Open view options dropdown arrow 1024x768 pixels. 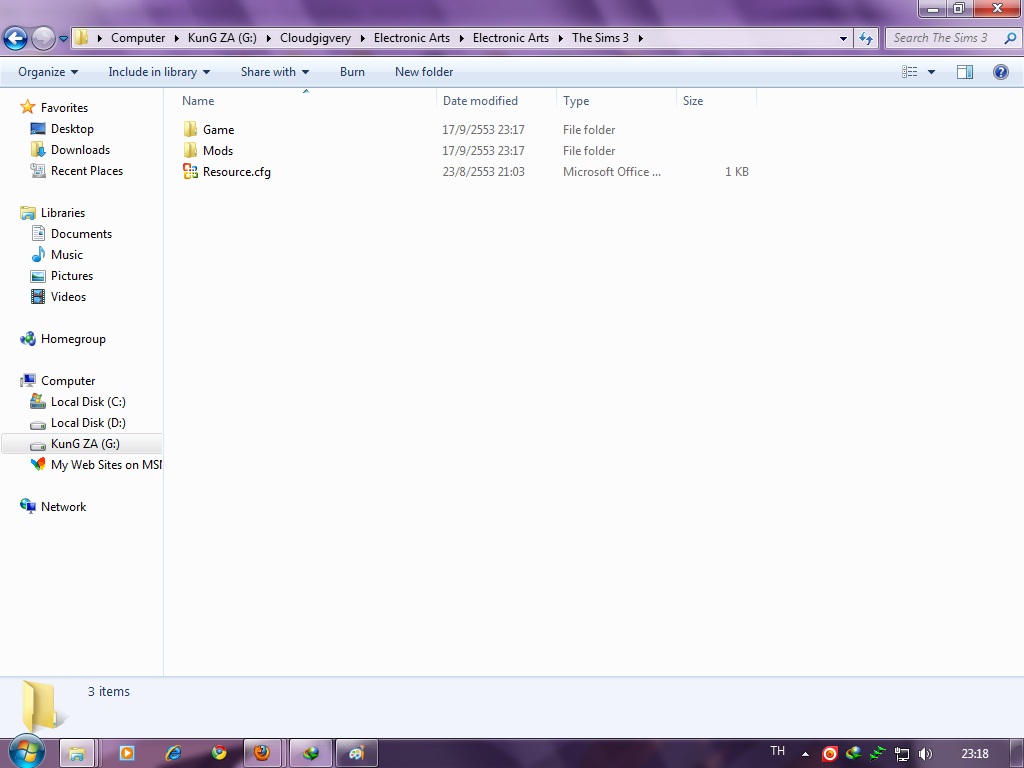[x=931, y=72]
